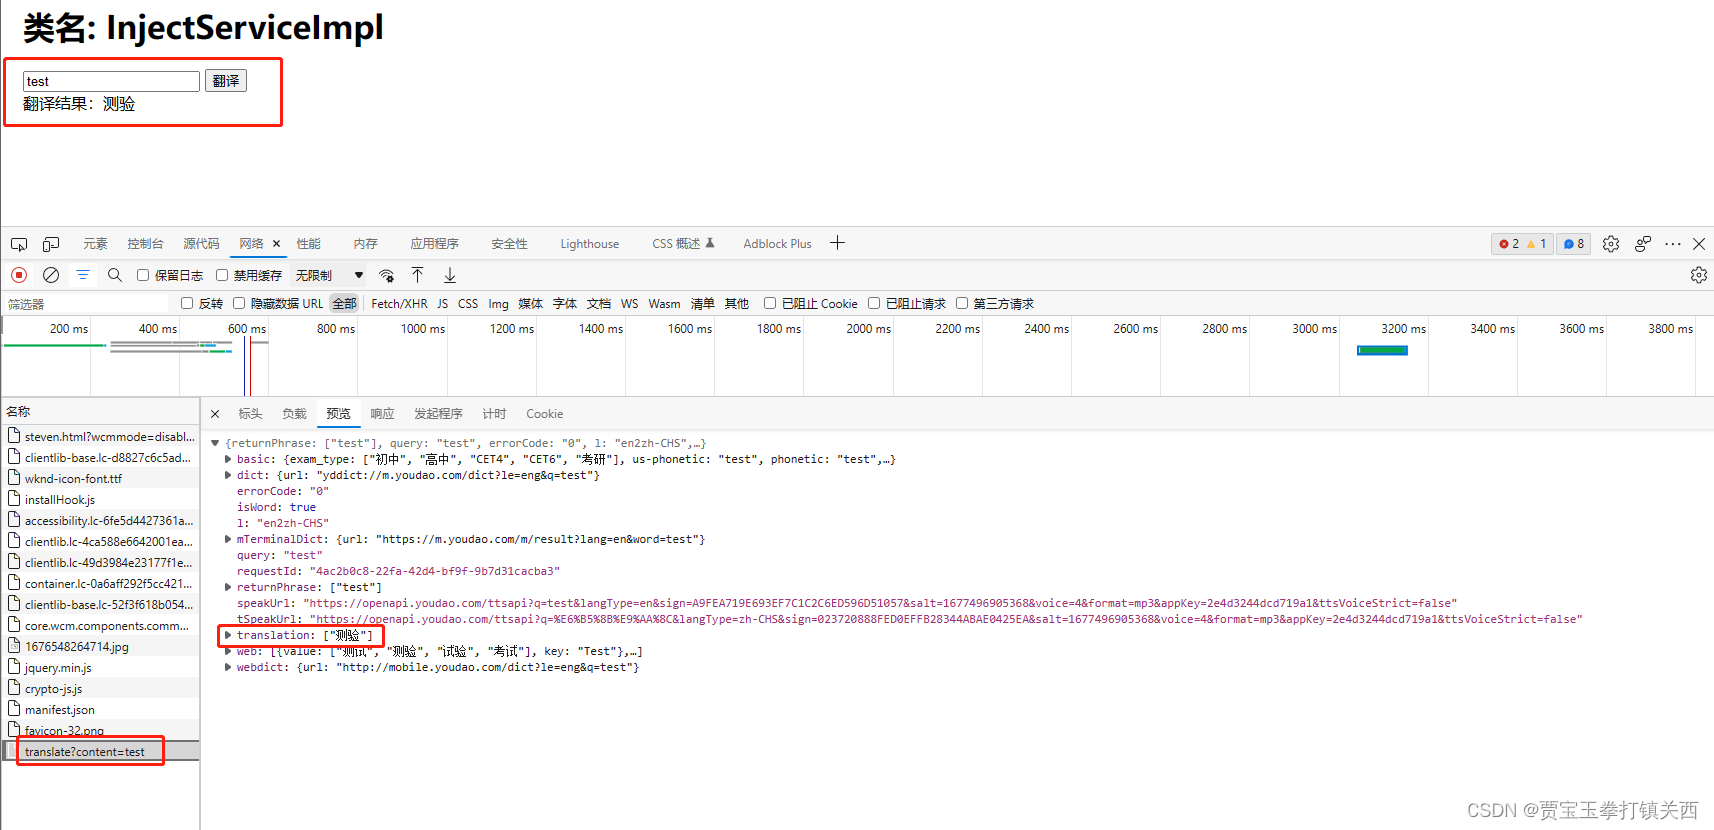Open the Adblock Plus panel tab
Screen dimensions: 1714x830
[x=777, y=244]
